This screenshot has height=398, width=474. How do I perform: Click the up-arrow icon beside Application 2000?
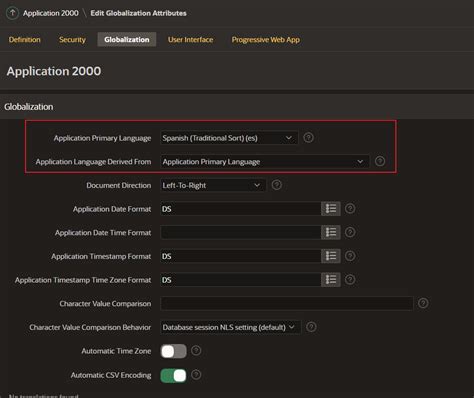coord(12,13)
